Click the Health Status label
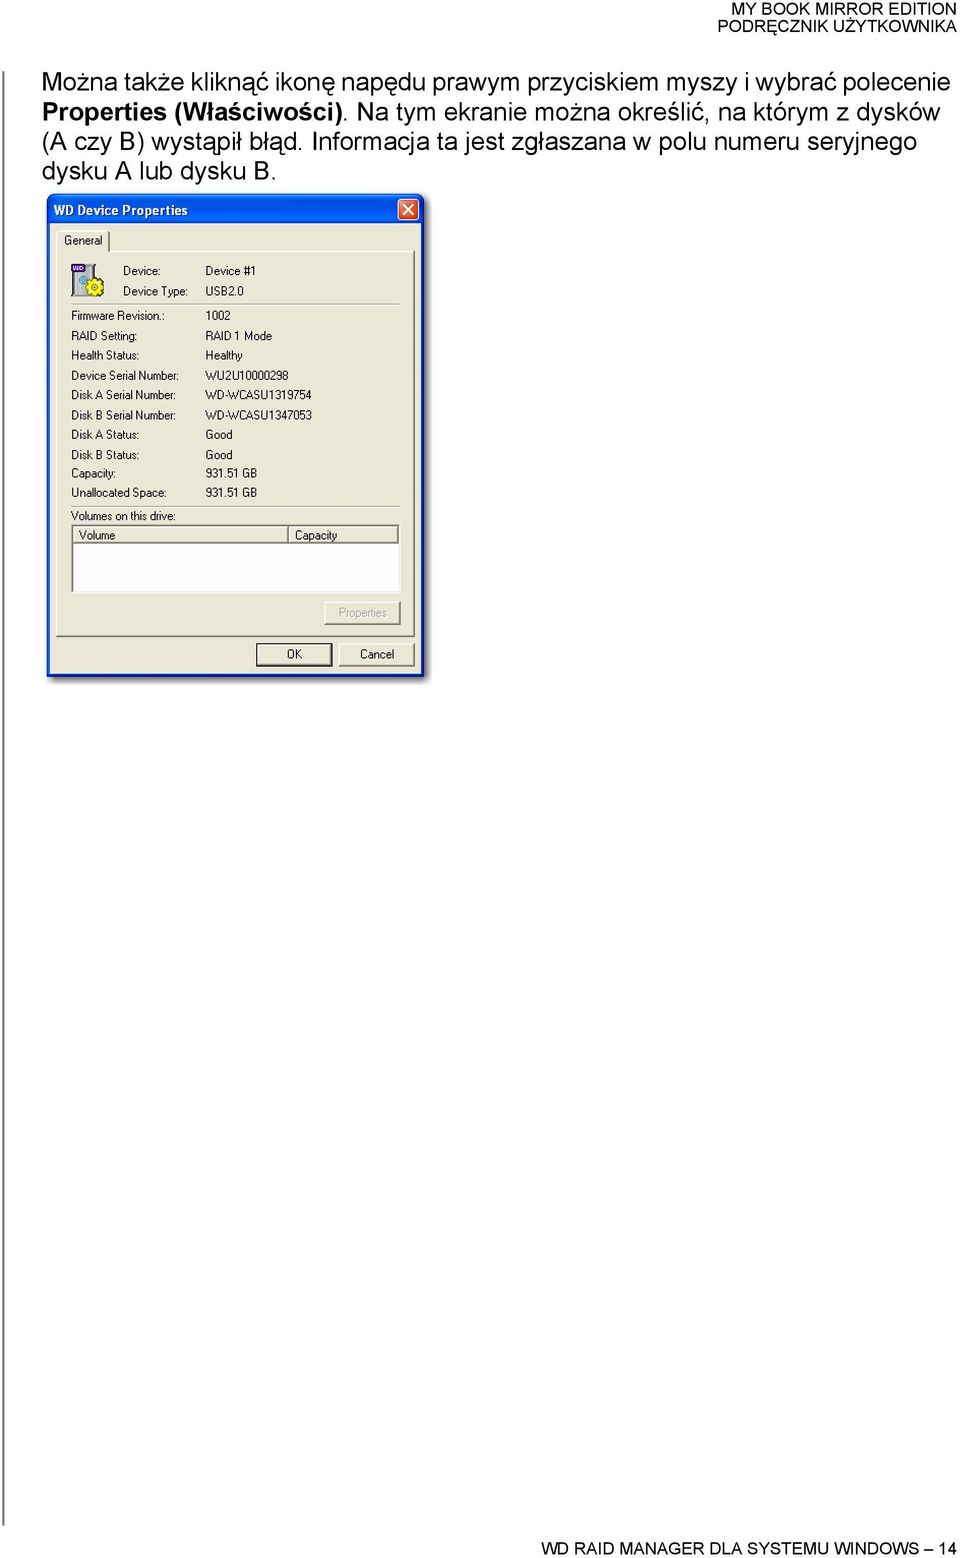The image size is (960, 1558). (105, 355)
